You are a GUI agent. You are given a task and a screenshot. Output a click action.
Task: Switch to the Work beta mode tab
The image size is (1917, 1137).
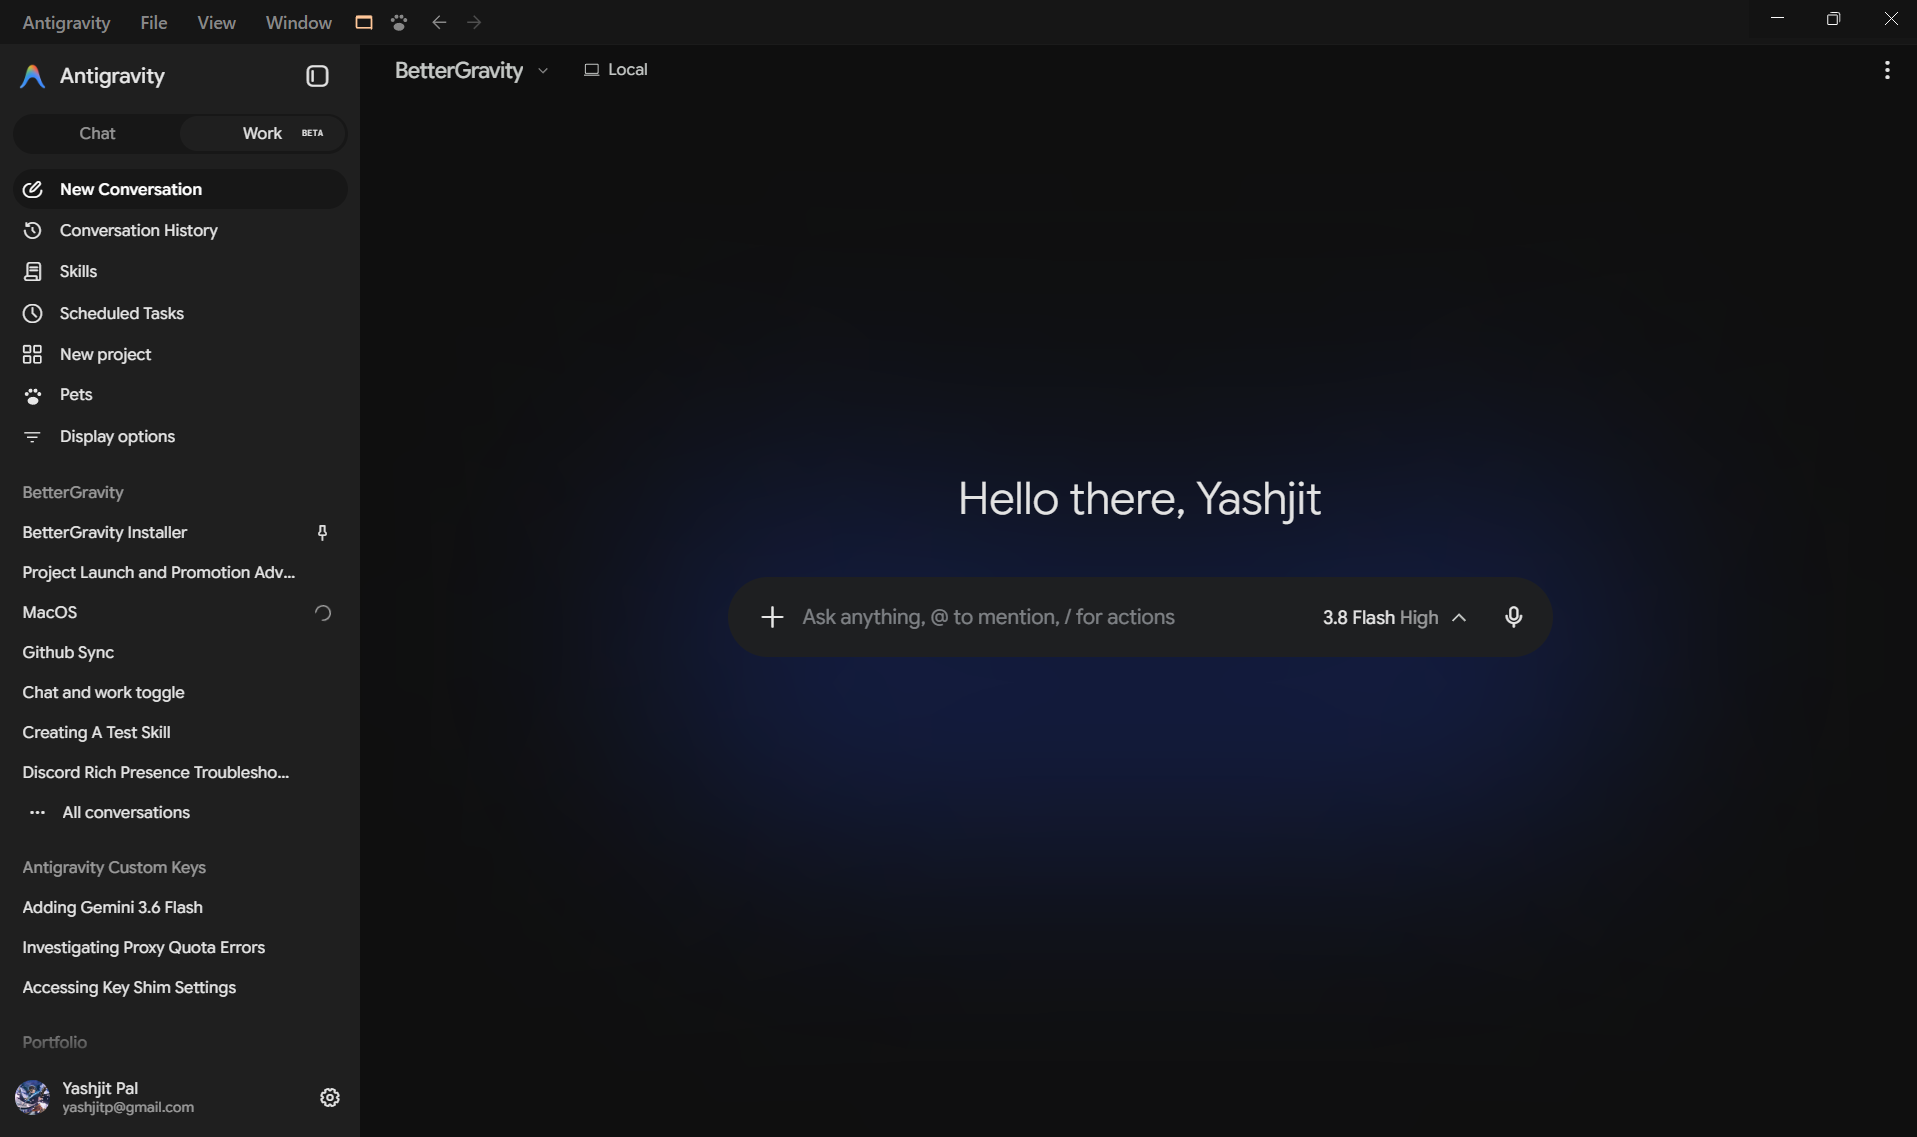tap(263, 133)
